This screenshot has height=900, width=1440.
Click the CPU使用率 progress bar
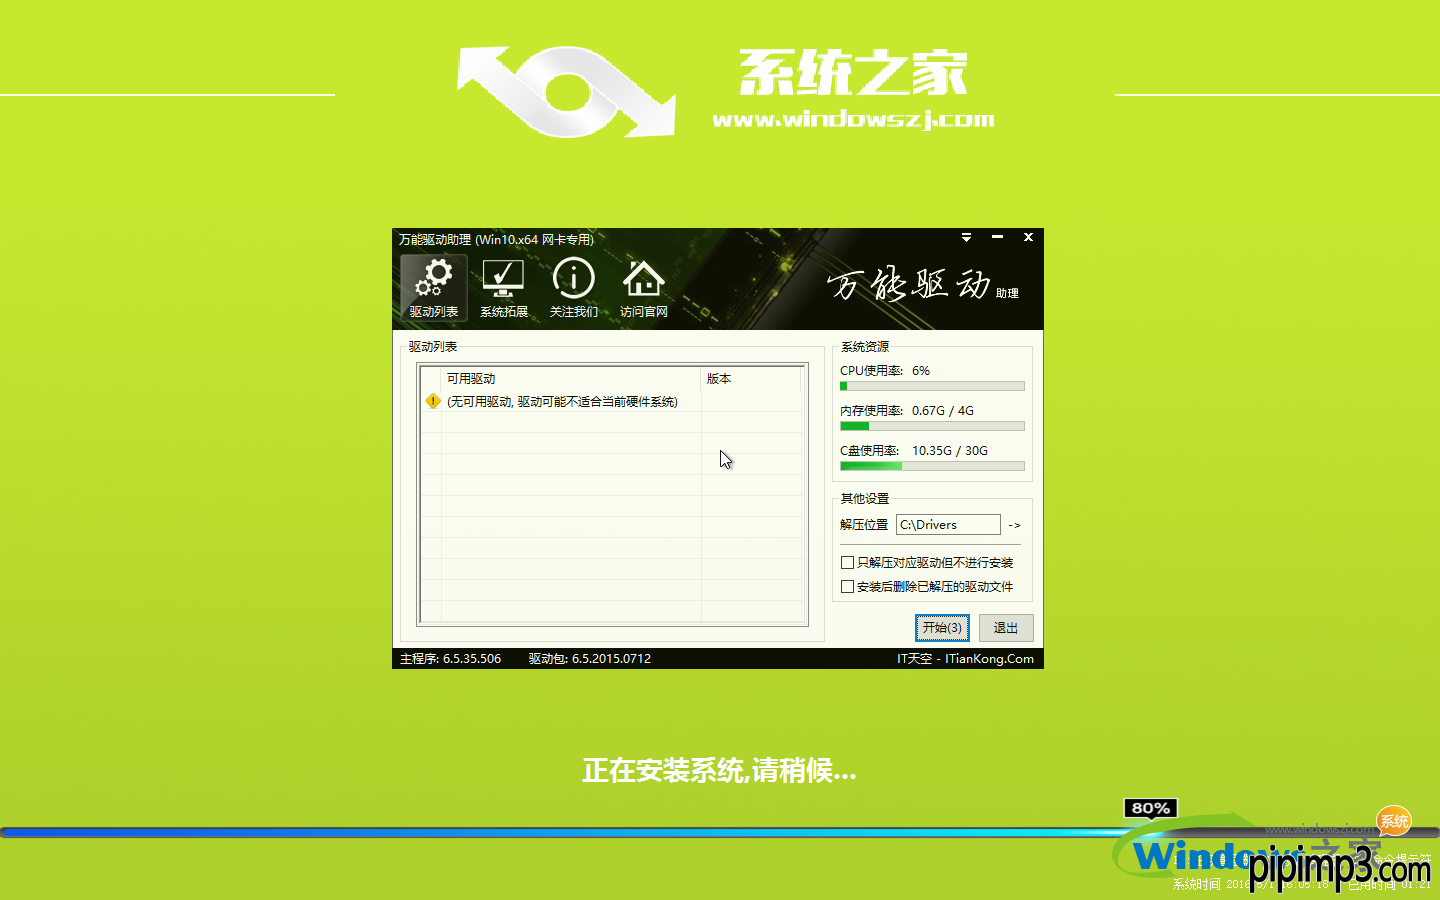[932, 386]
